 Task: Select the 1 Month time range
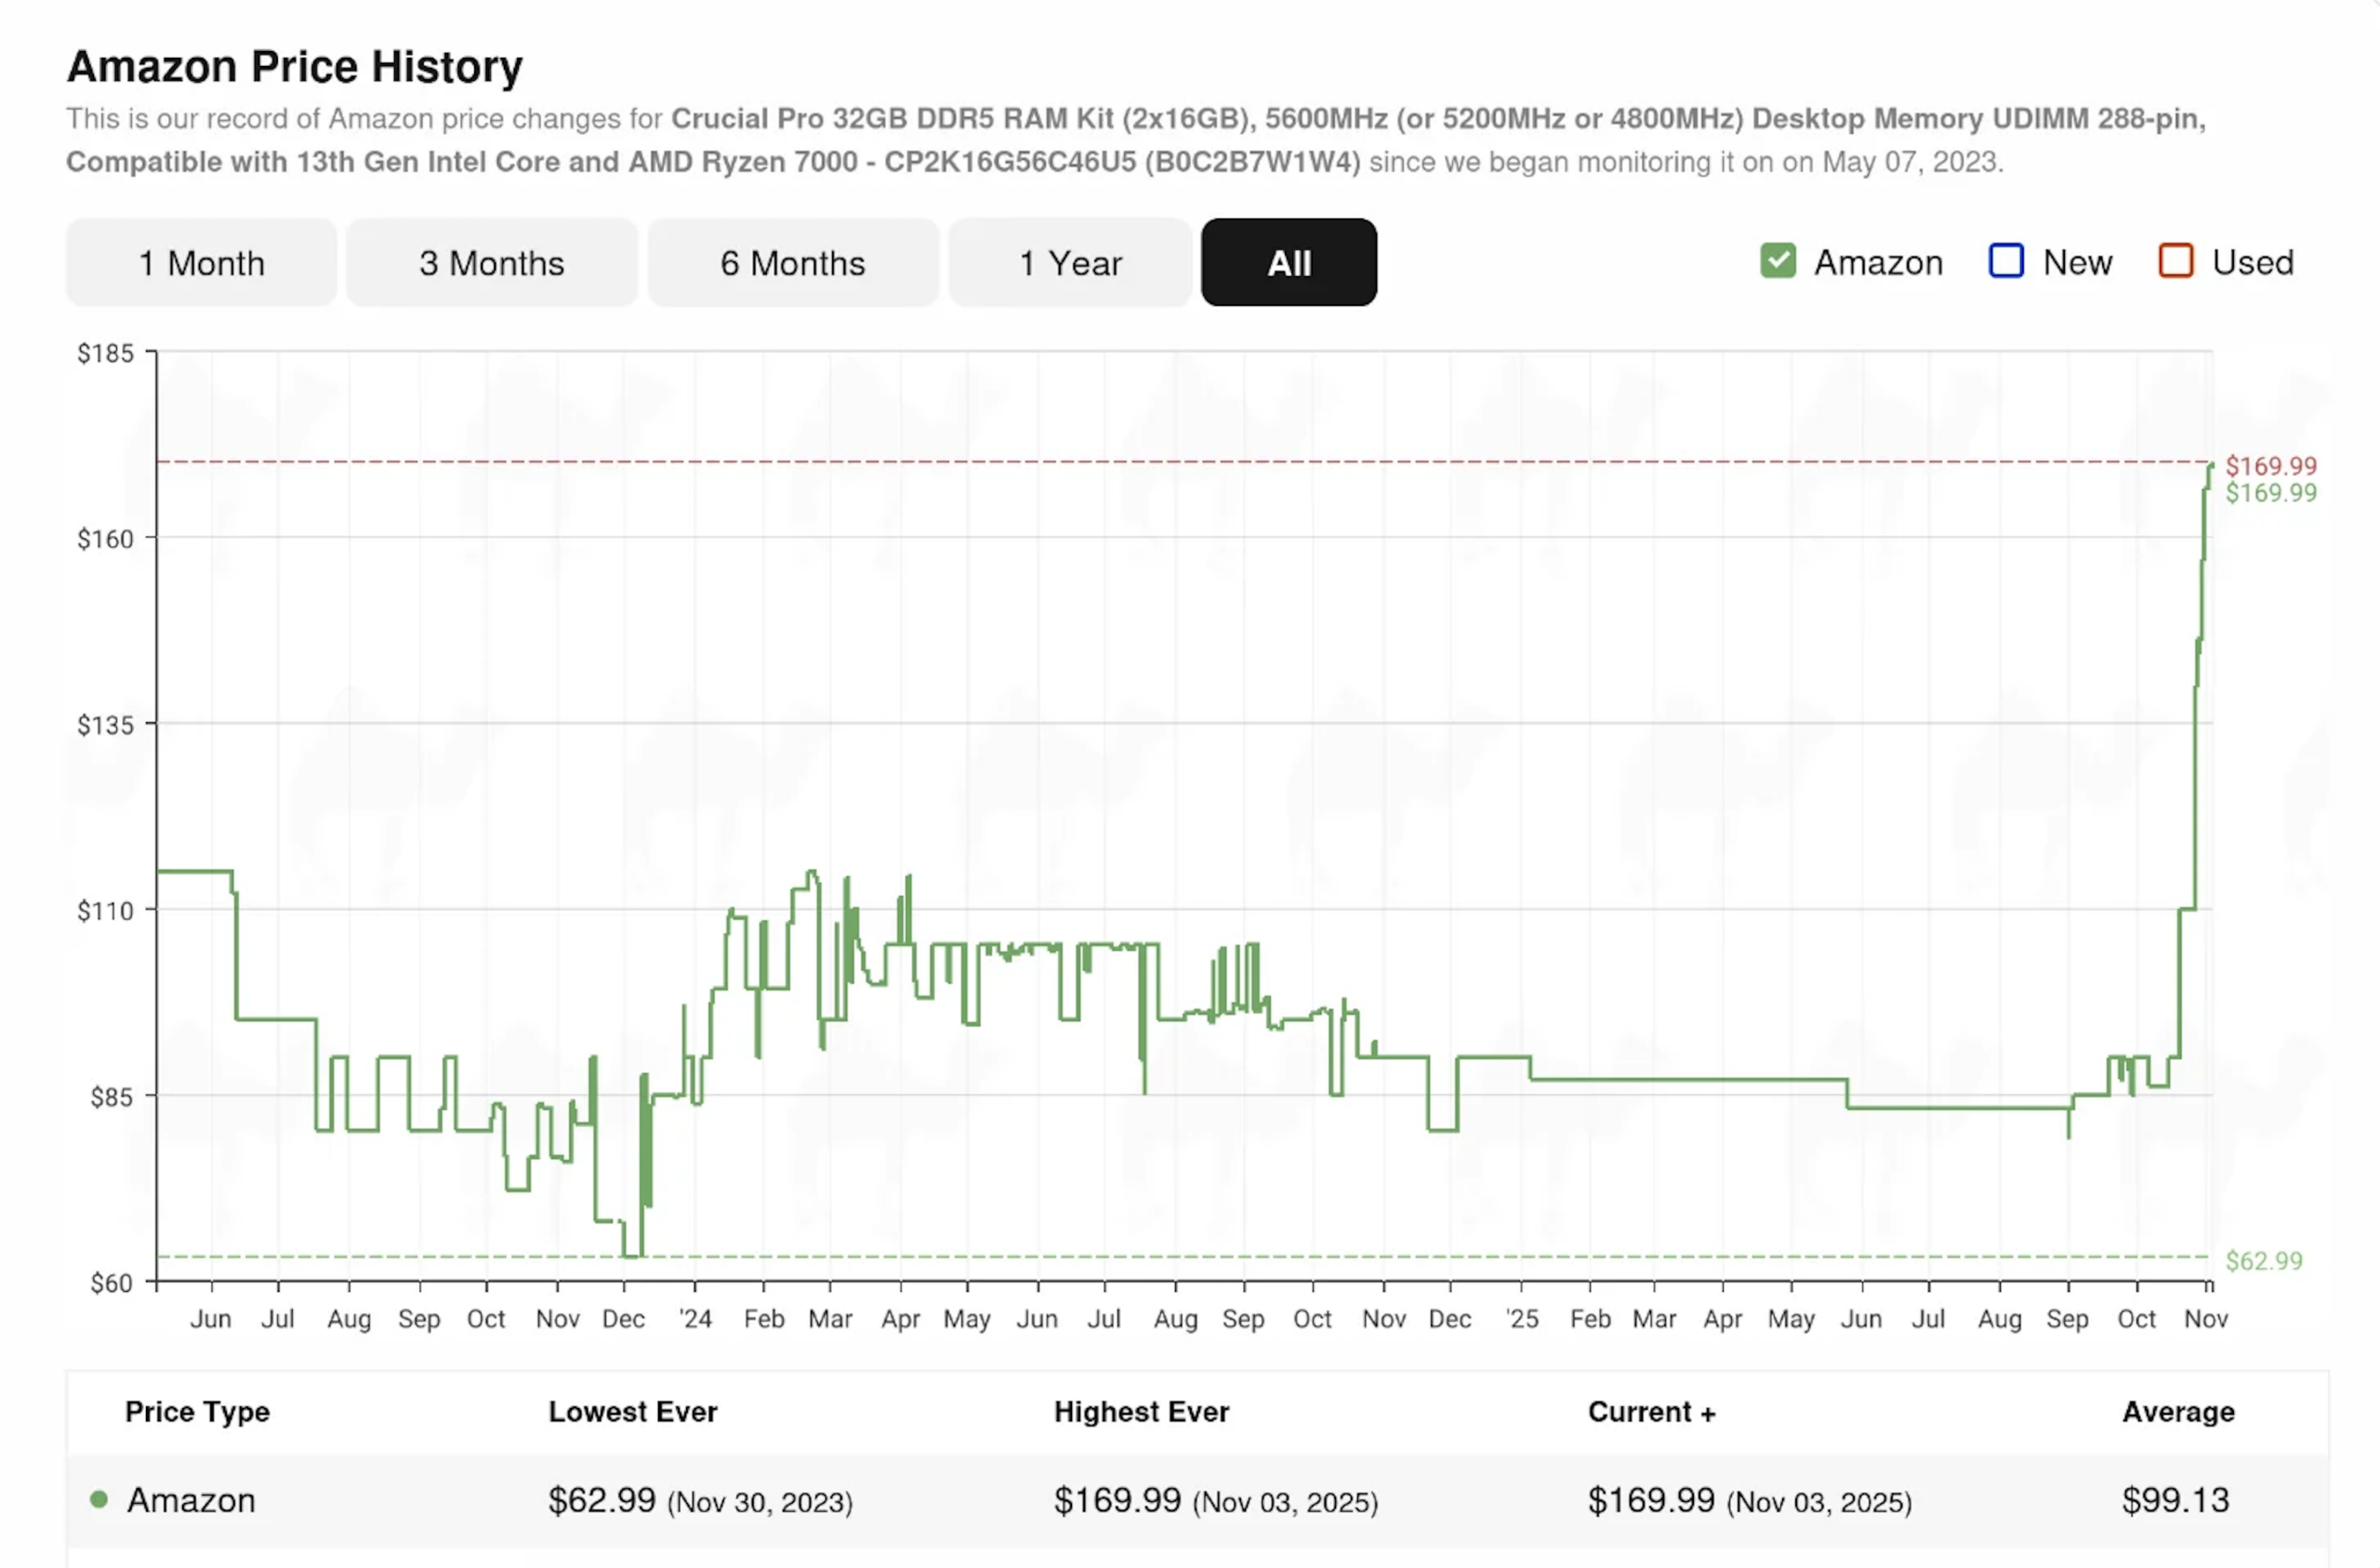pyautogui.click(x=200, y=262)
